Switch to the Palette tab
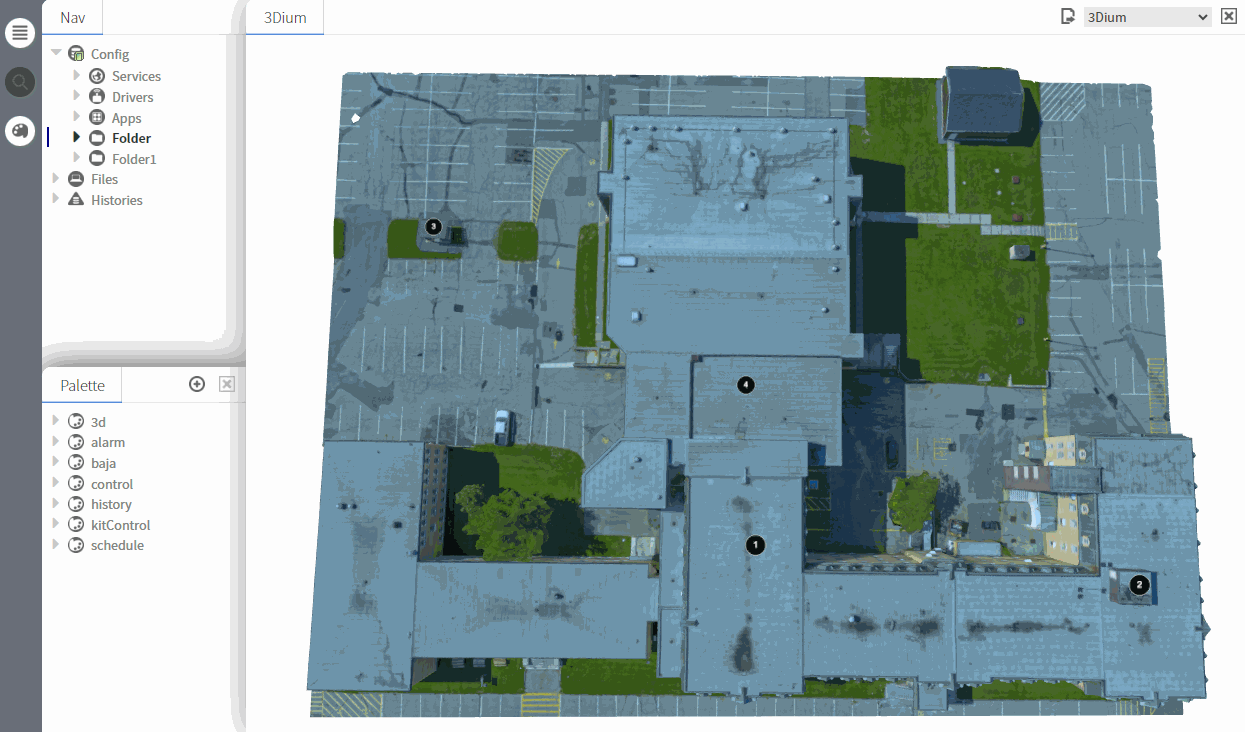This screenshot has height=732, width=1245. [x=82, y=385]
